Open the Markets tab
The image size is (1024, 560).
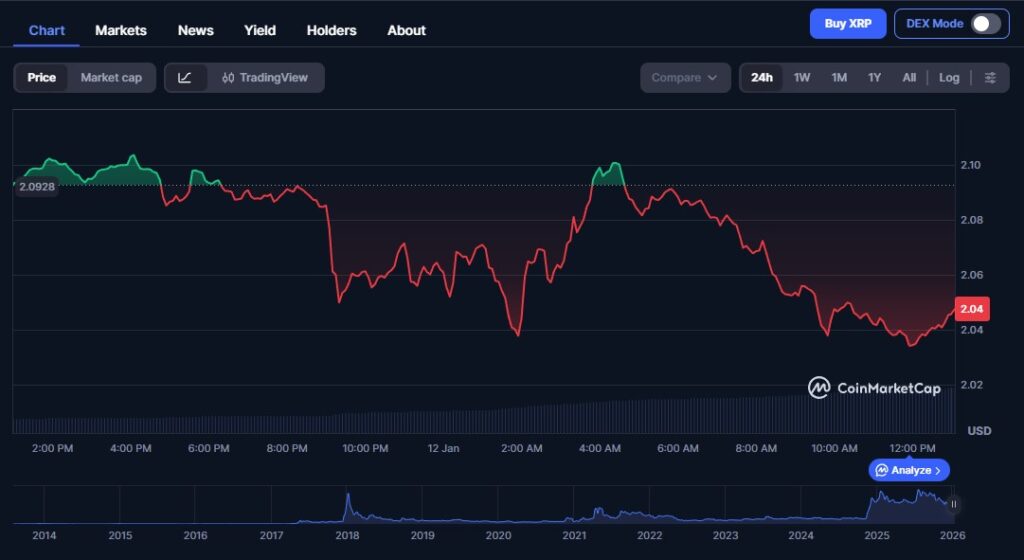click(x=121, y=30)
